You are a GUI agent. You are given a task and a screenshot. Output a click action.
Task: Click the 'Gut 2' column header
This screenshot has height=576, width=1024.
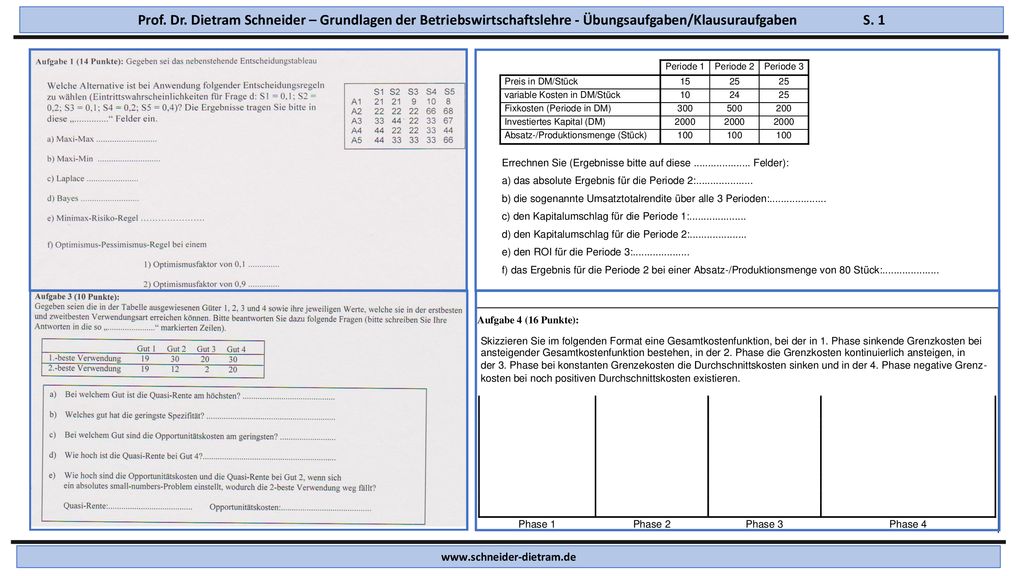coord(176,349)
